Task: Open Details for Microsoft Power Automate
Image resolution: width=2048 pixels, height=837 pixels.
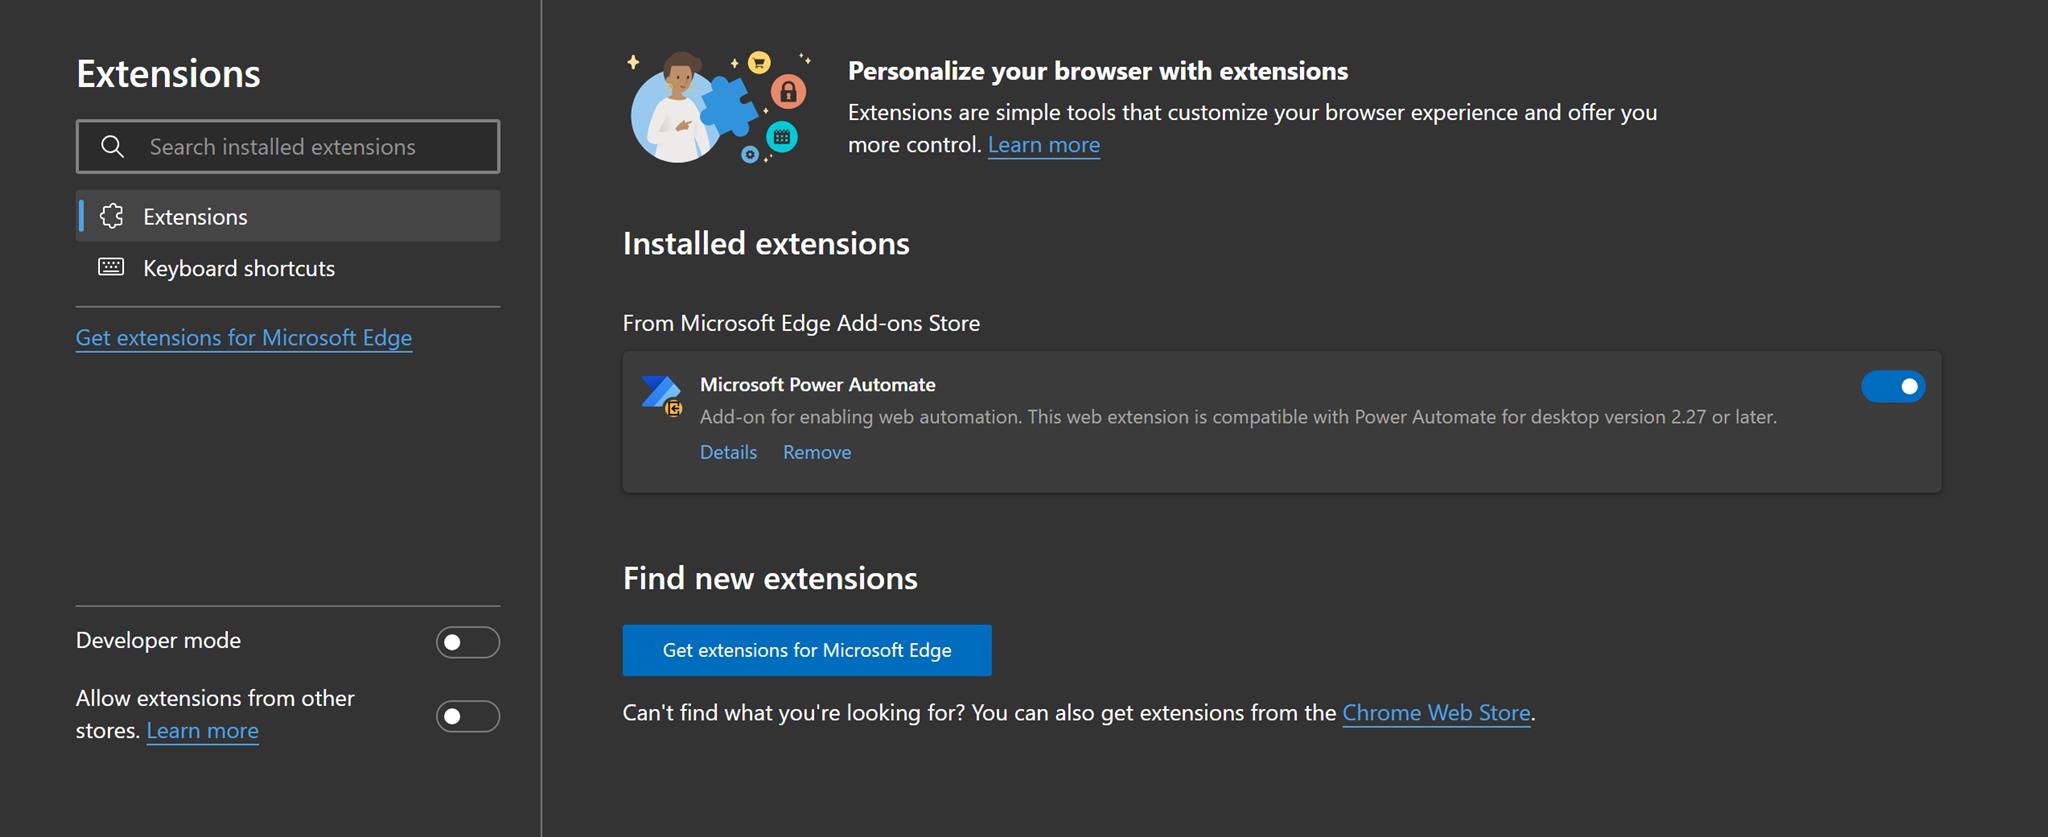Action: pyautogui.click(x=728, y=452)
